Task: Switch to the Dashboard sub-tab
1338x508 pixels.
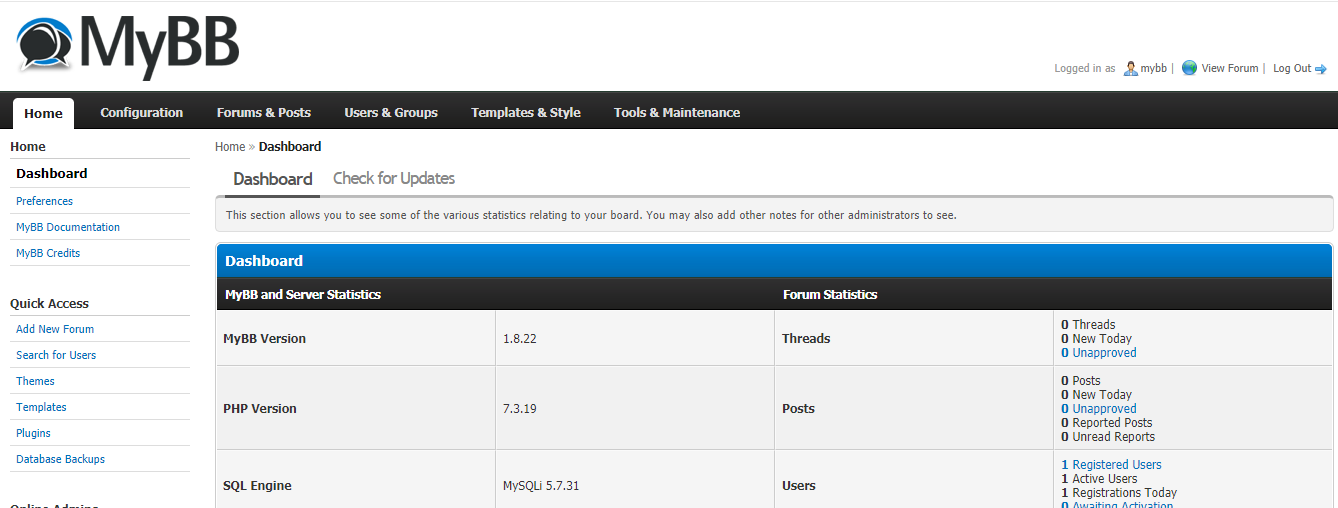Action: click(273, 179)
